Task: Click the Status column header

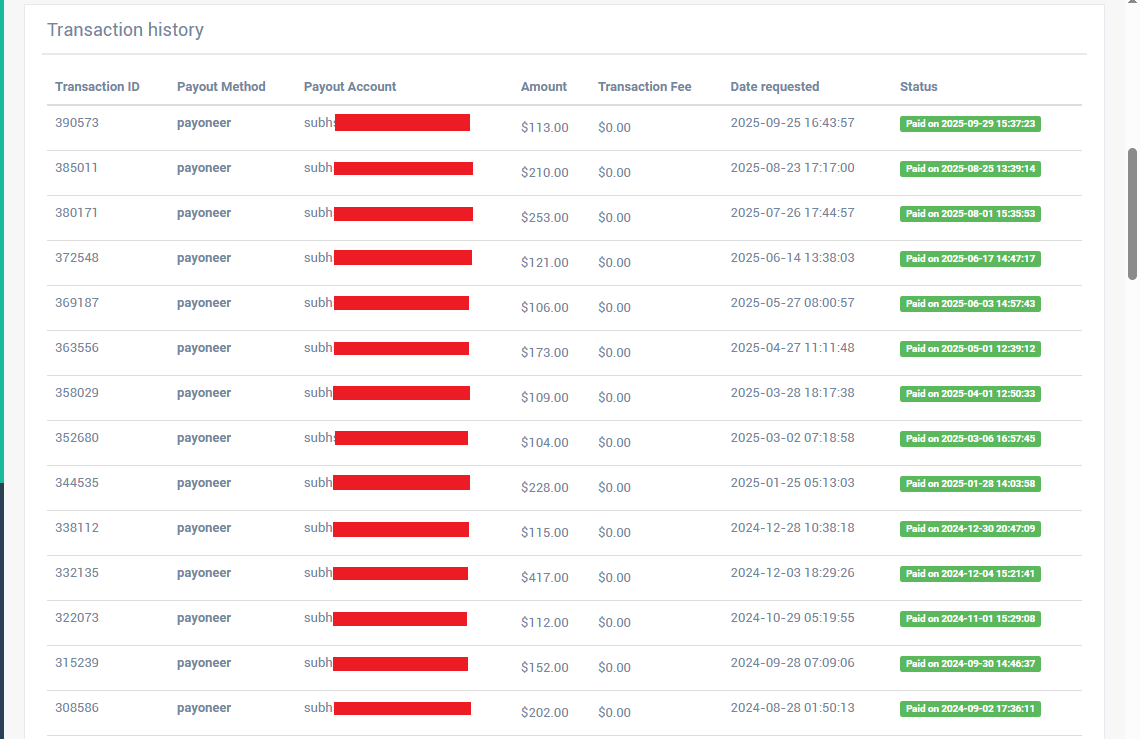Action: (x=918, y=87)
